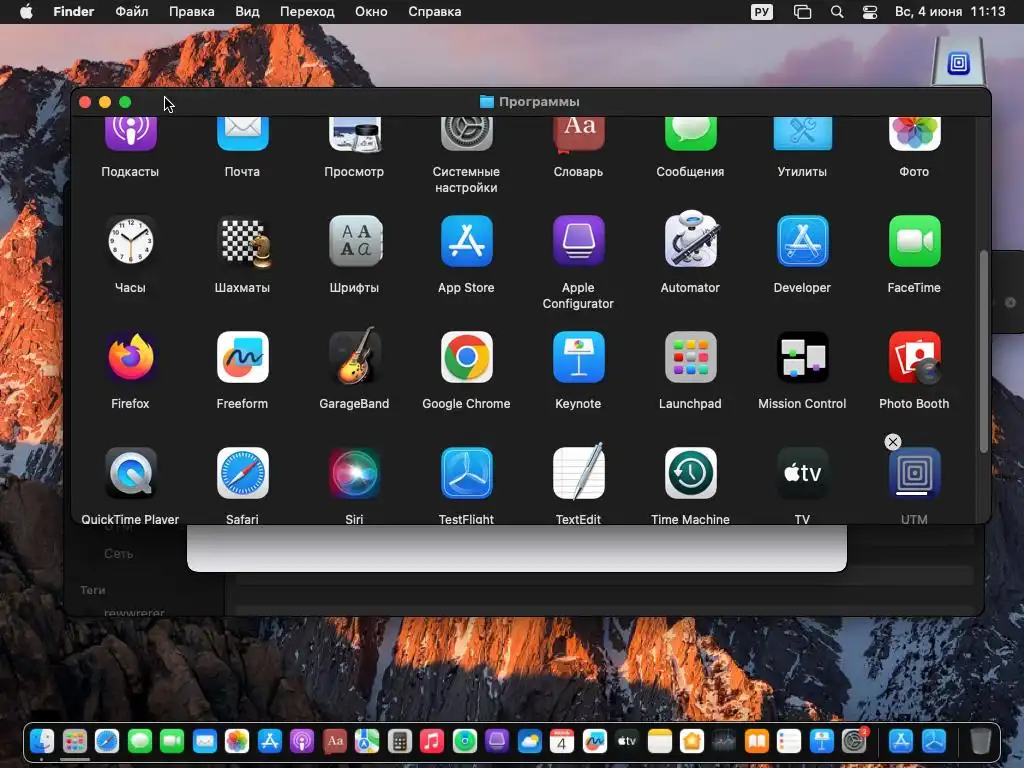Image resolution: width=1024 pixels, height=768 pixels.
Task: Click the Программы window title
Action: click(539, 102)
